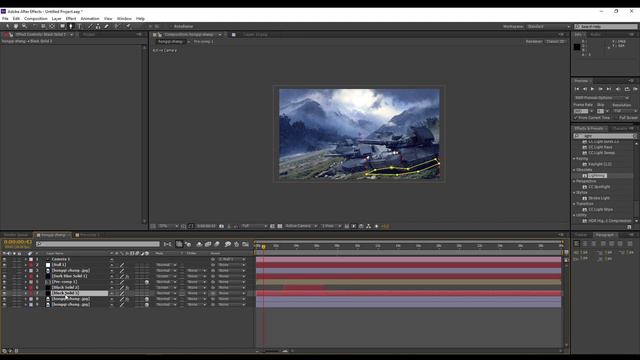The image size is (640, 360).
Task: Toggle Draft 3D in timeline
Action: pyautogui.click(x=188, y=244)
